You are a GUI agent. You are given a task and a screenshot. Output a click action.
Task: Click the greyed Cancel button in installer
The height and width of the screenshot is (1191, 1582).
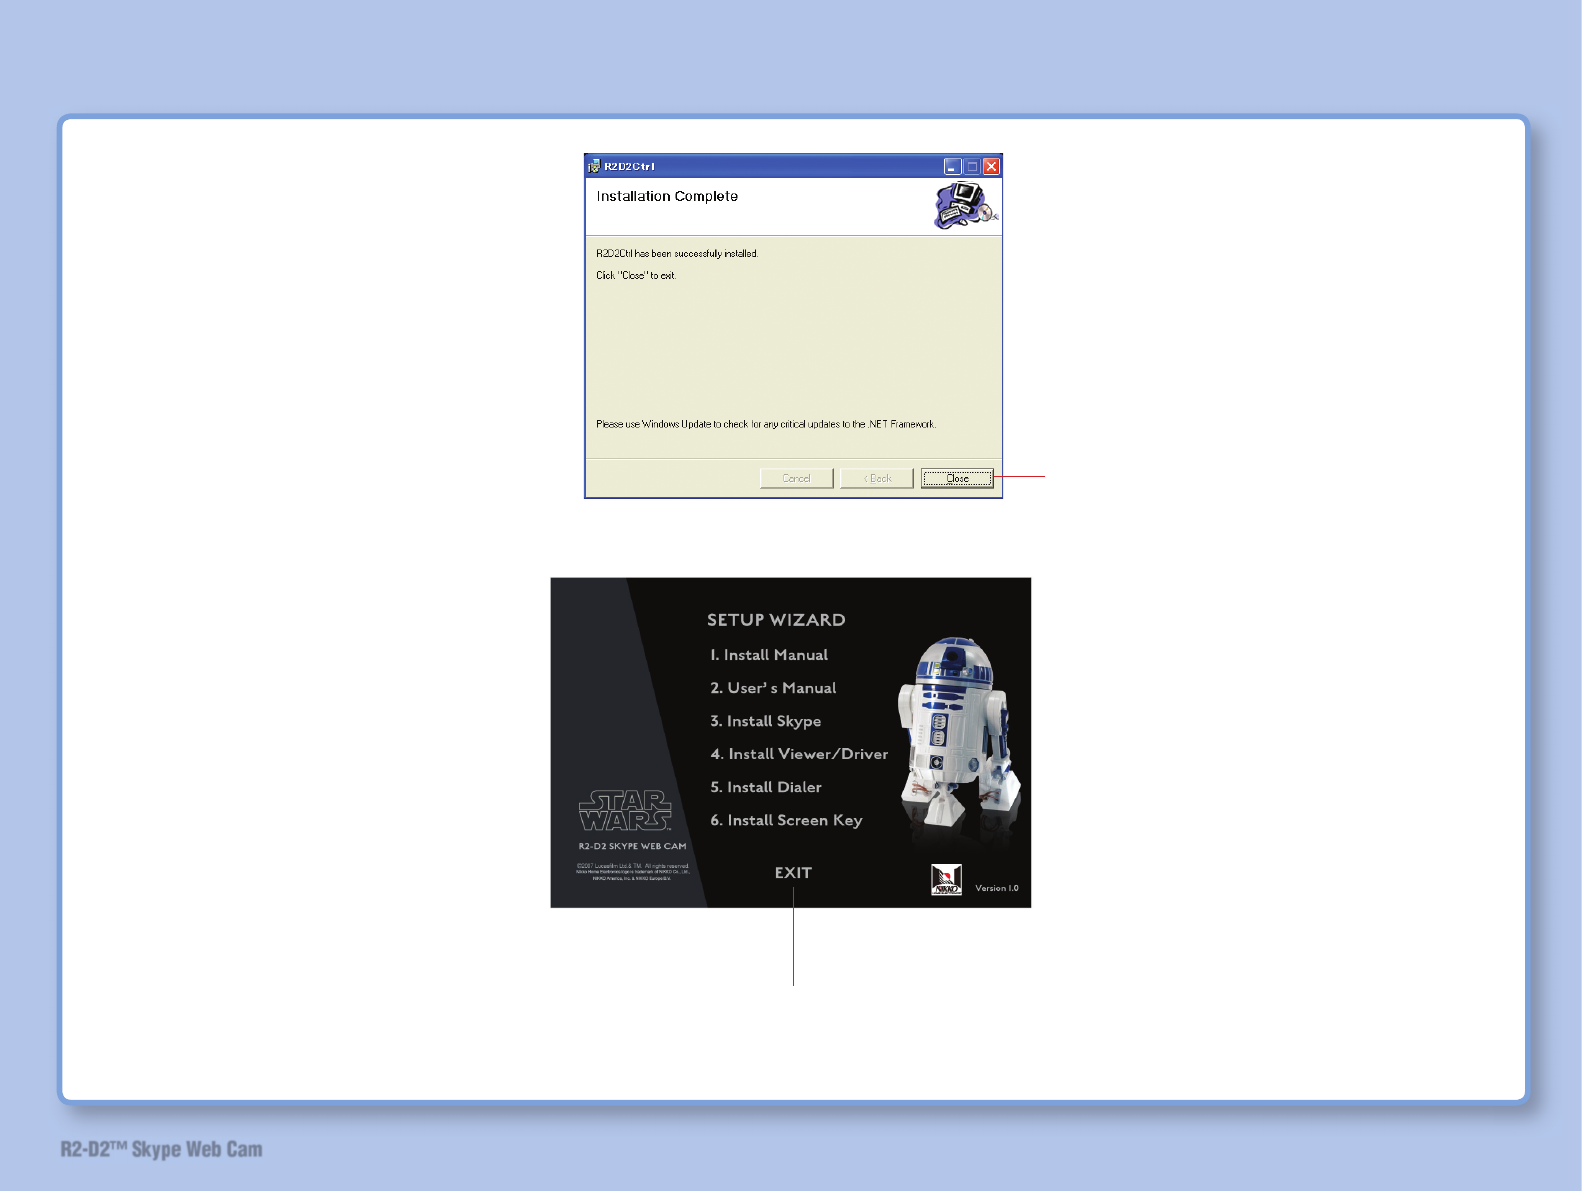pos(796,478)
